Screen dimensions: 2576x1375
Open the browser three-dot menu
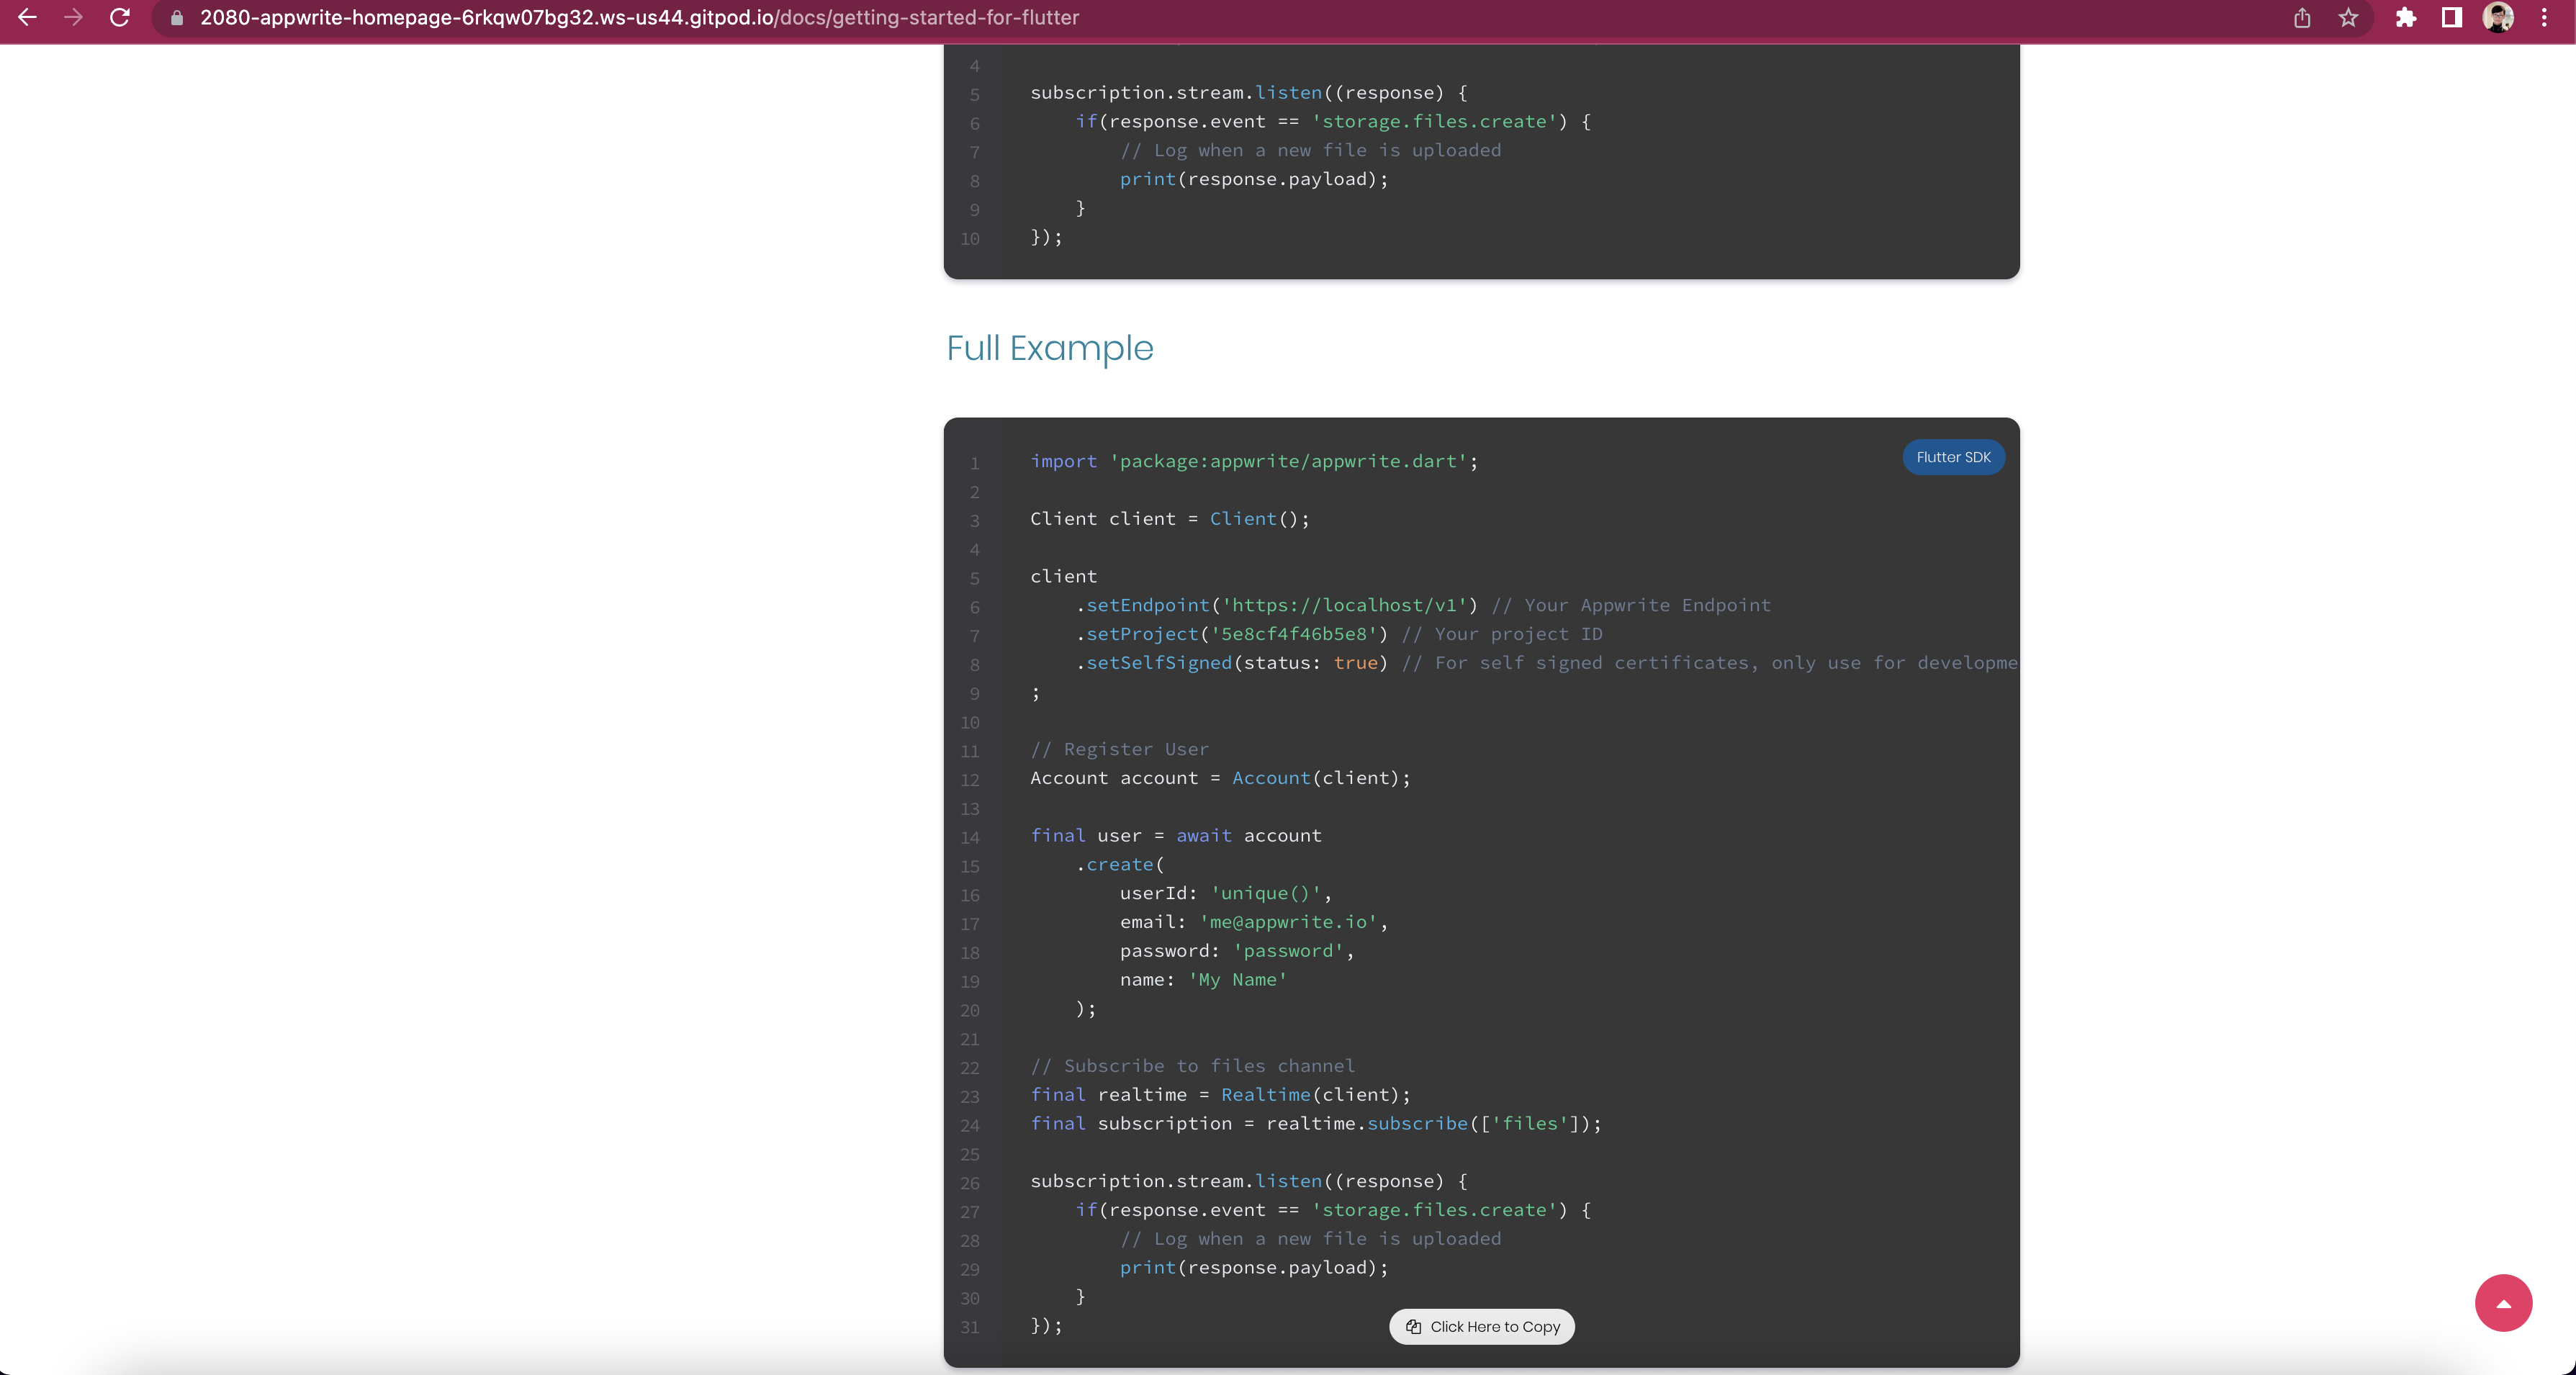(2545, 17)
